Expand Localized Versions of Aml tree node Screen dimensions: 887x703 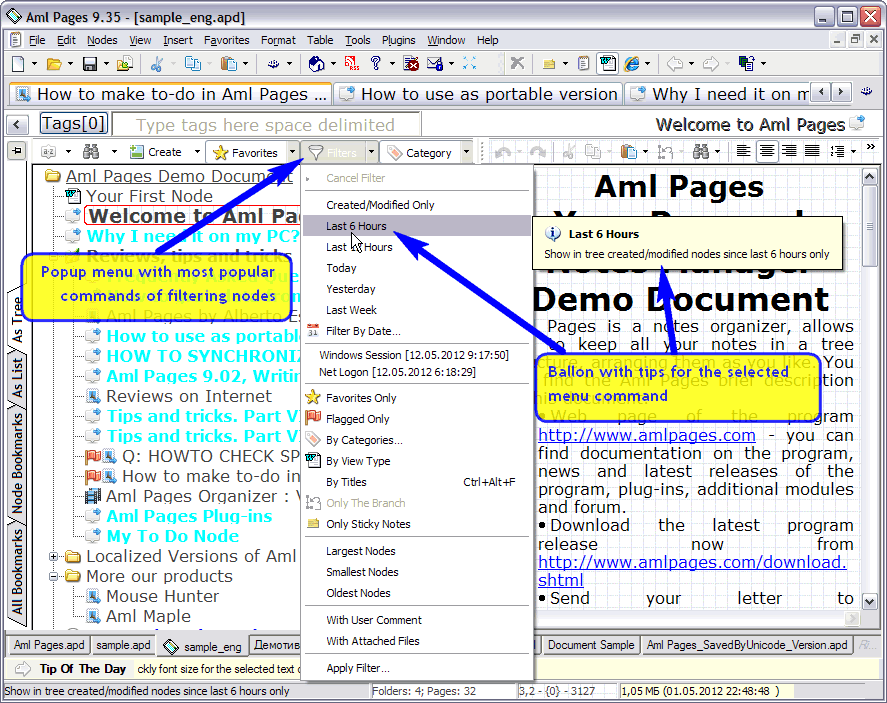pos(54,557)
